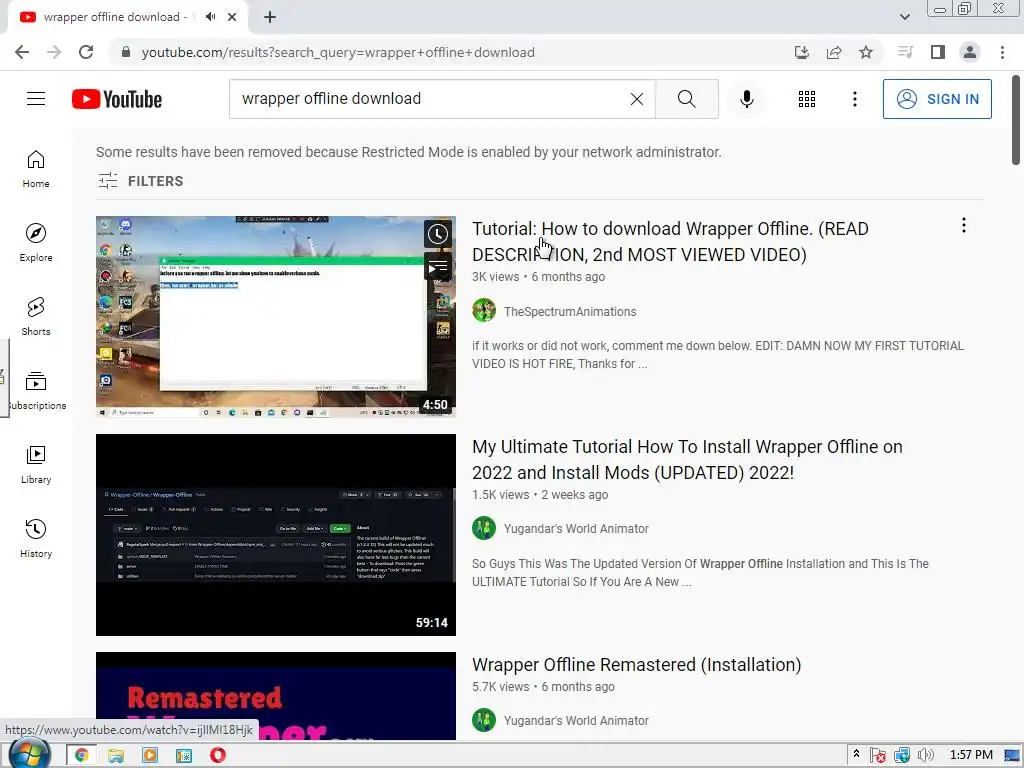The width and height of the screenshot is (1024, 768).
Task: Click the 1:57 PM taskbar clock
Action: tap(970, 755)
